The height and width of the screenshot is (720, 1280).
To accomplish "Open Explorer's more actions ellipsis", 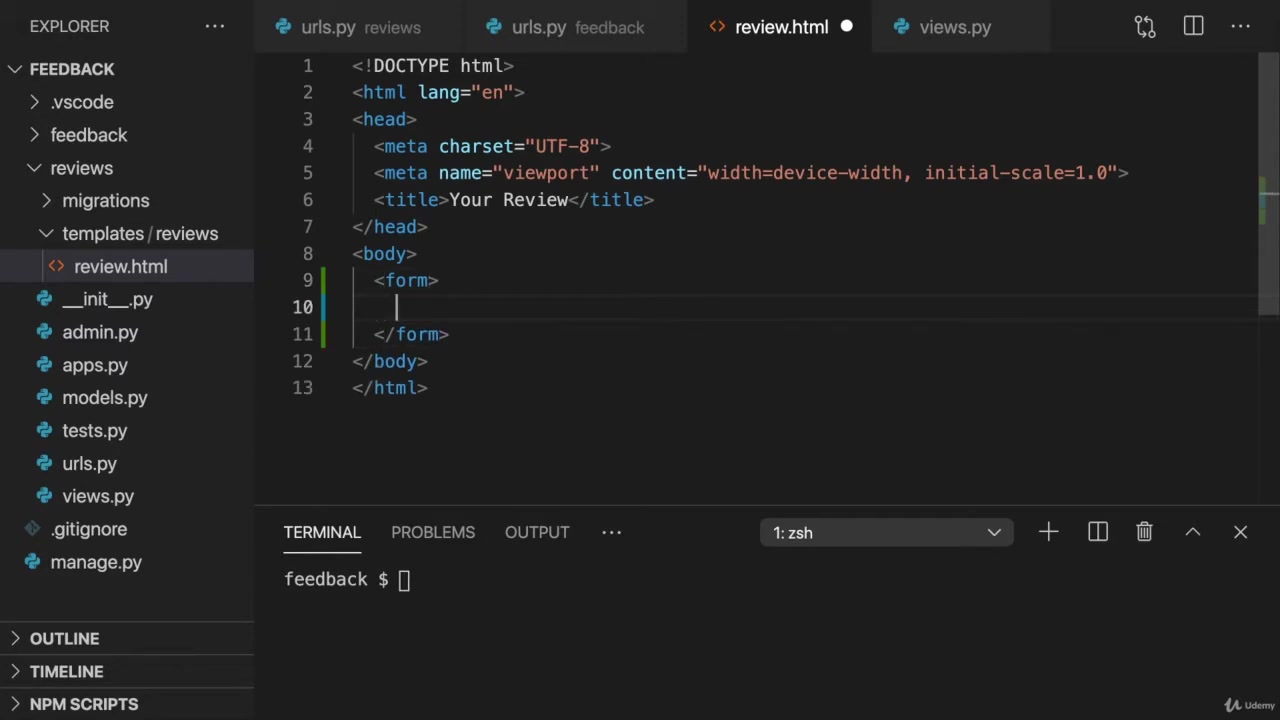I will 215,27.
